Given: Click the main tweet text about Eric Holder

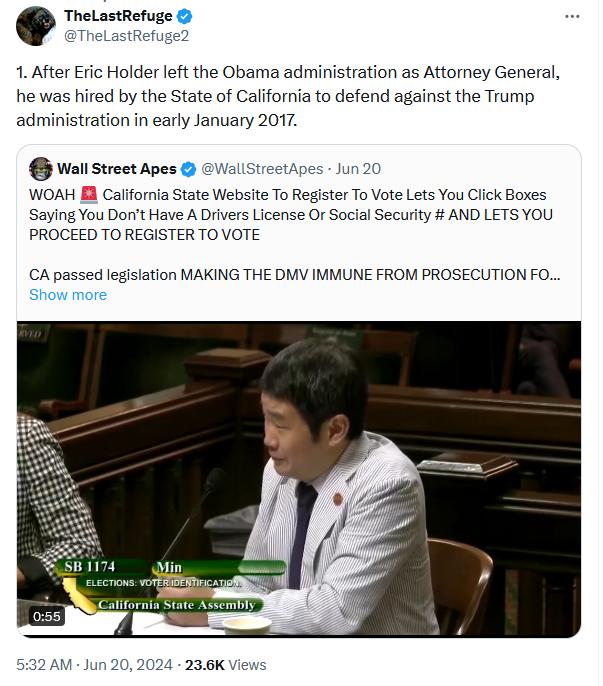Looking at the screenshot, I should (x=288, y=96).
